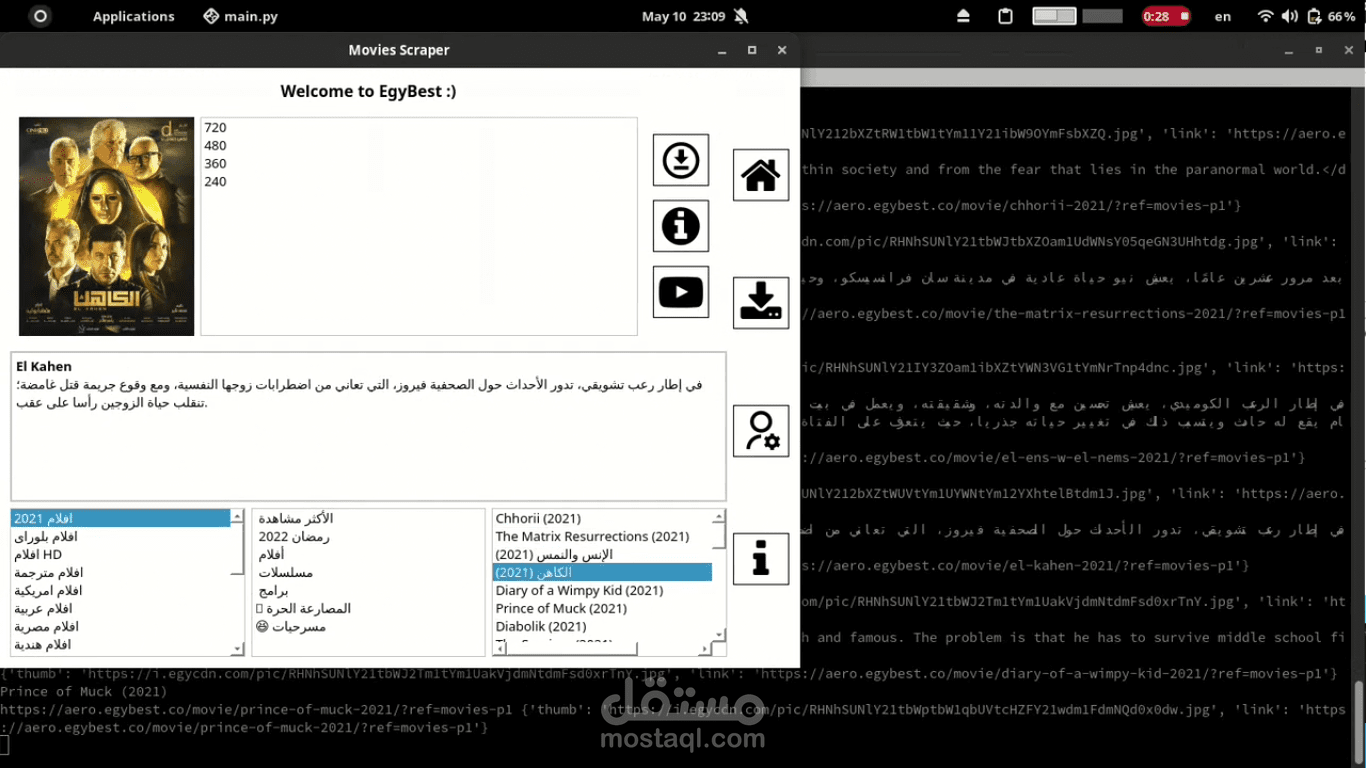Click the muted notification bell icon
Image resolution: width=1366 pixels, height=768 pixels.
tap(741, 16)
